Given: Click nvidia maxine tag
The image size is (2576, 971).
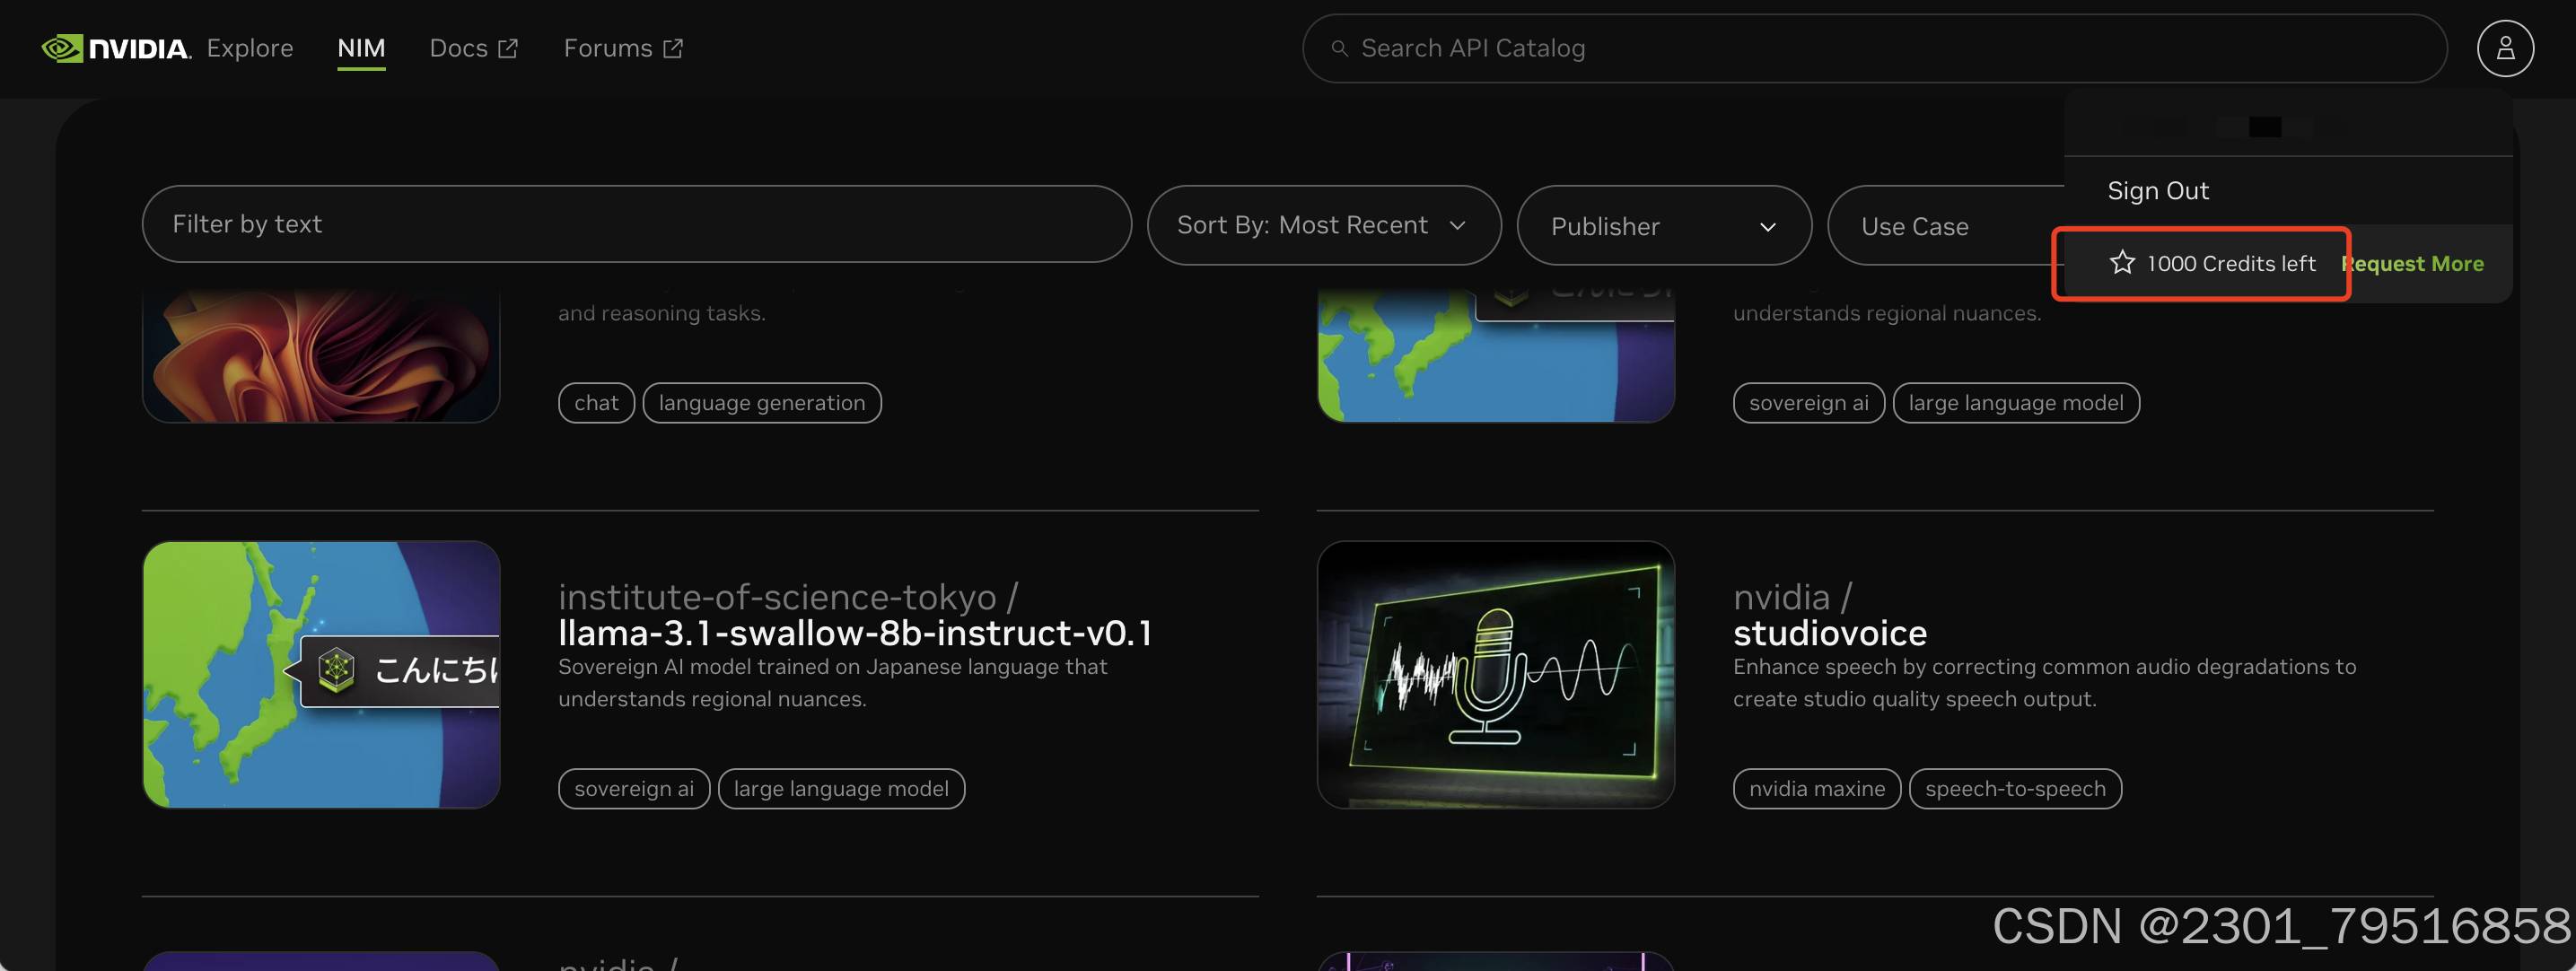Looking at the screenshot, I should click(1816, 789).
